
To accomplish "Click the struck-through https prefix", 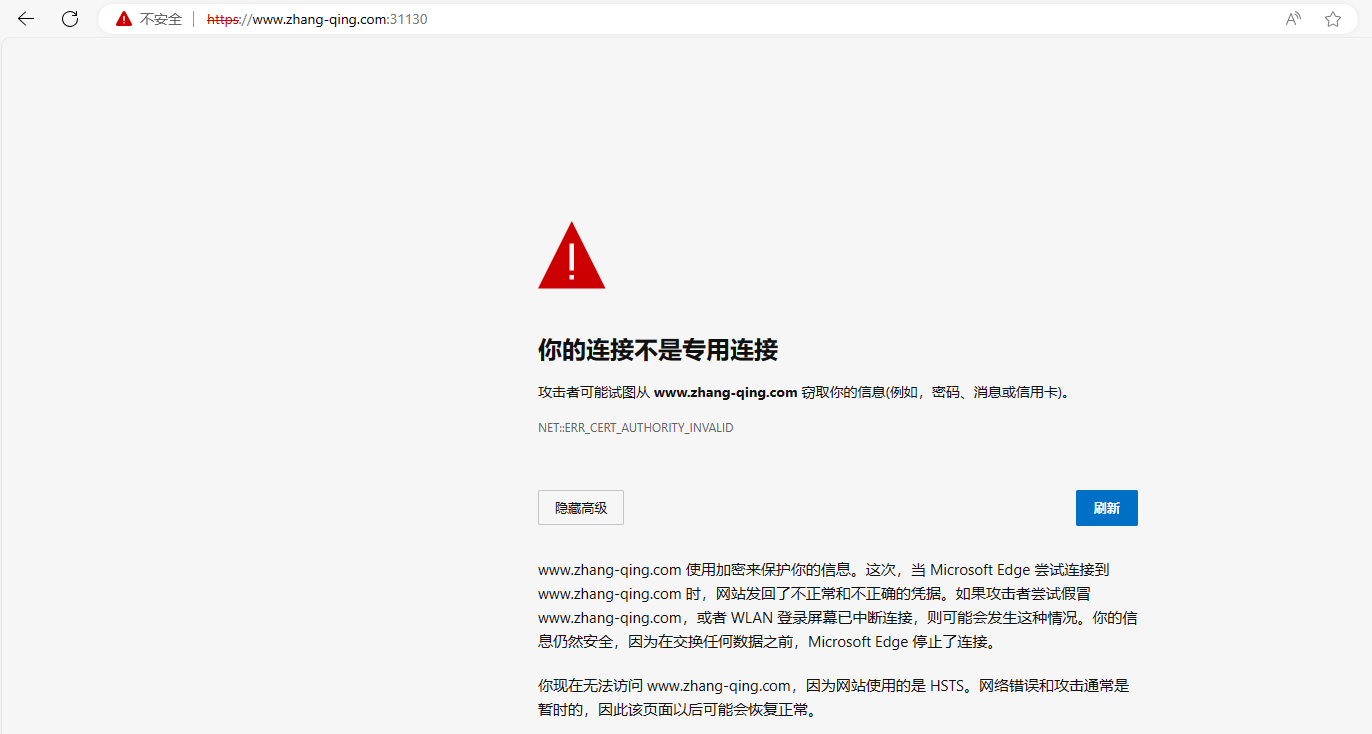I will 221,19.
